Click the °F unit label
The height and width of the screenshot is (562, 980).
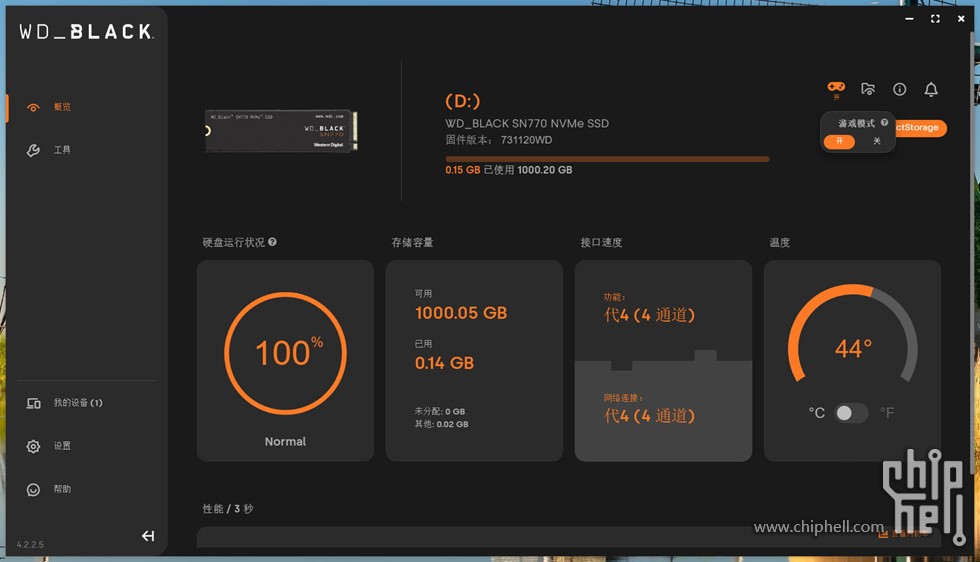[x=887, y=413]
